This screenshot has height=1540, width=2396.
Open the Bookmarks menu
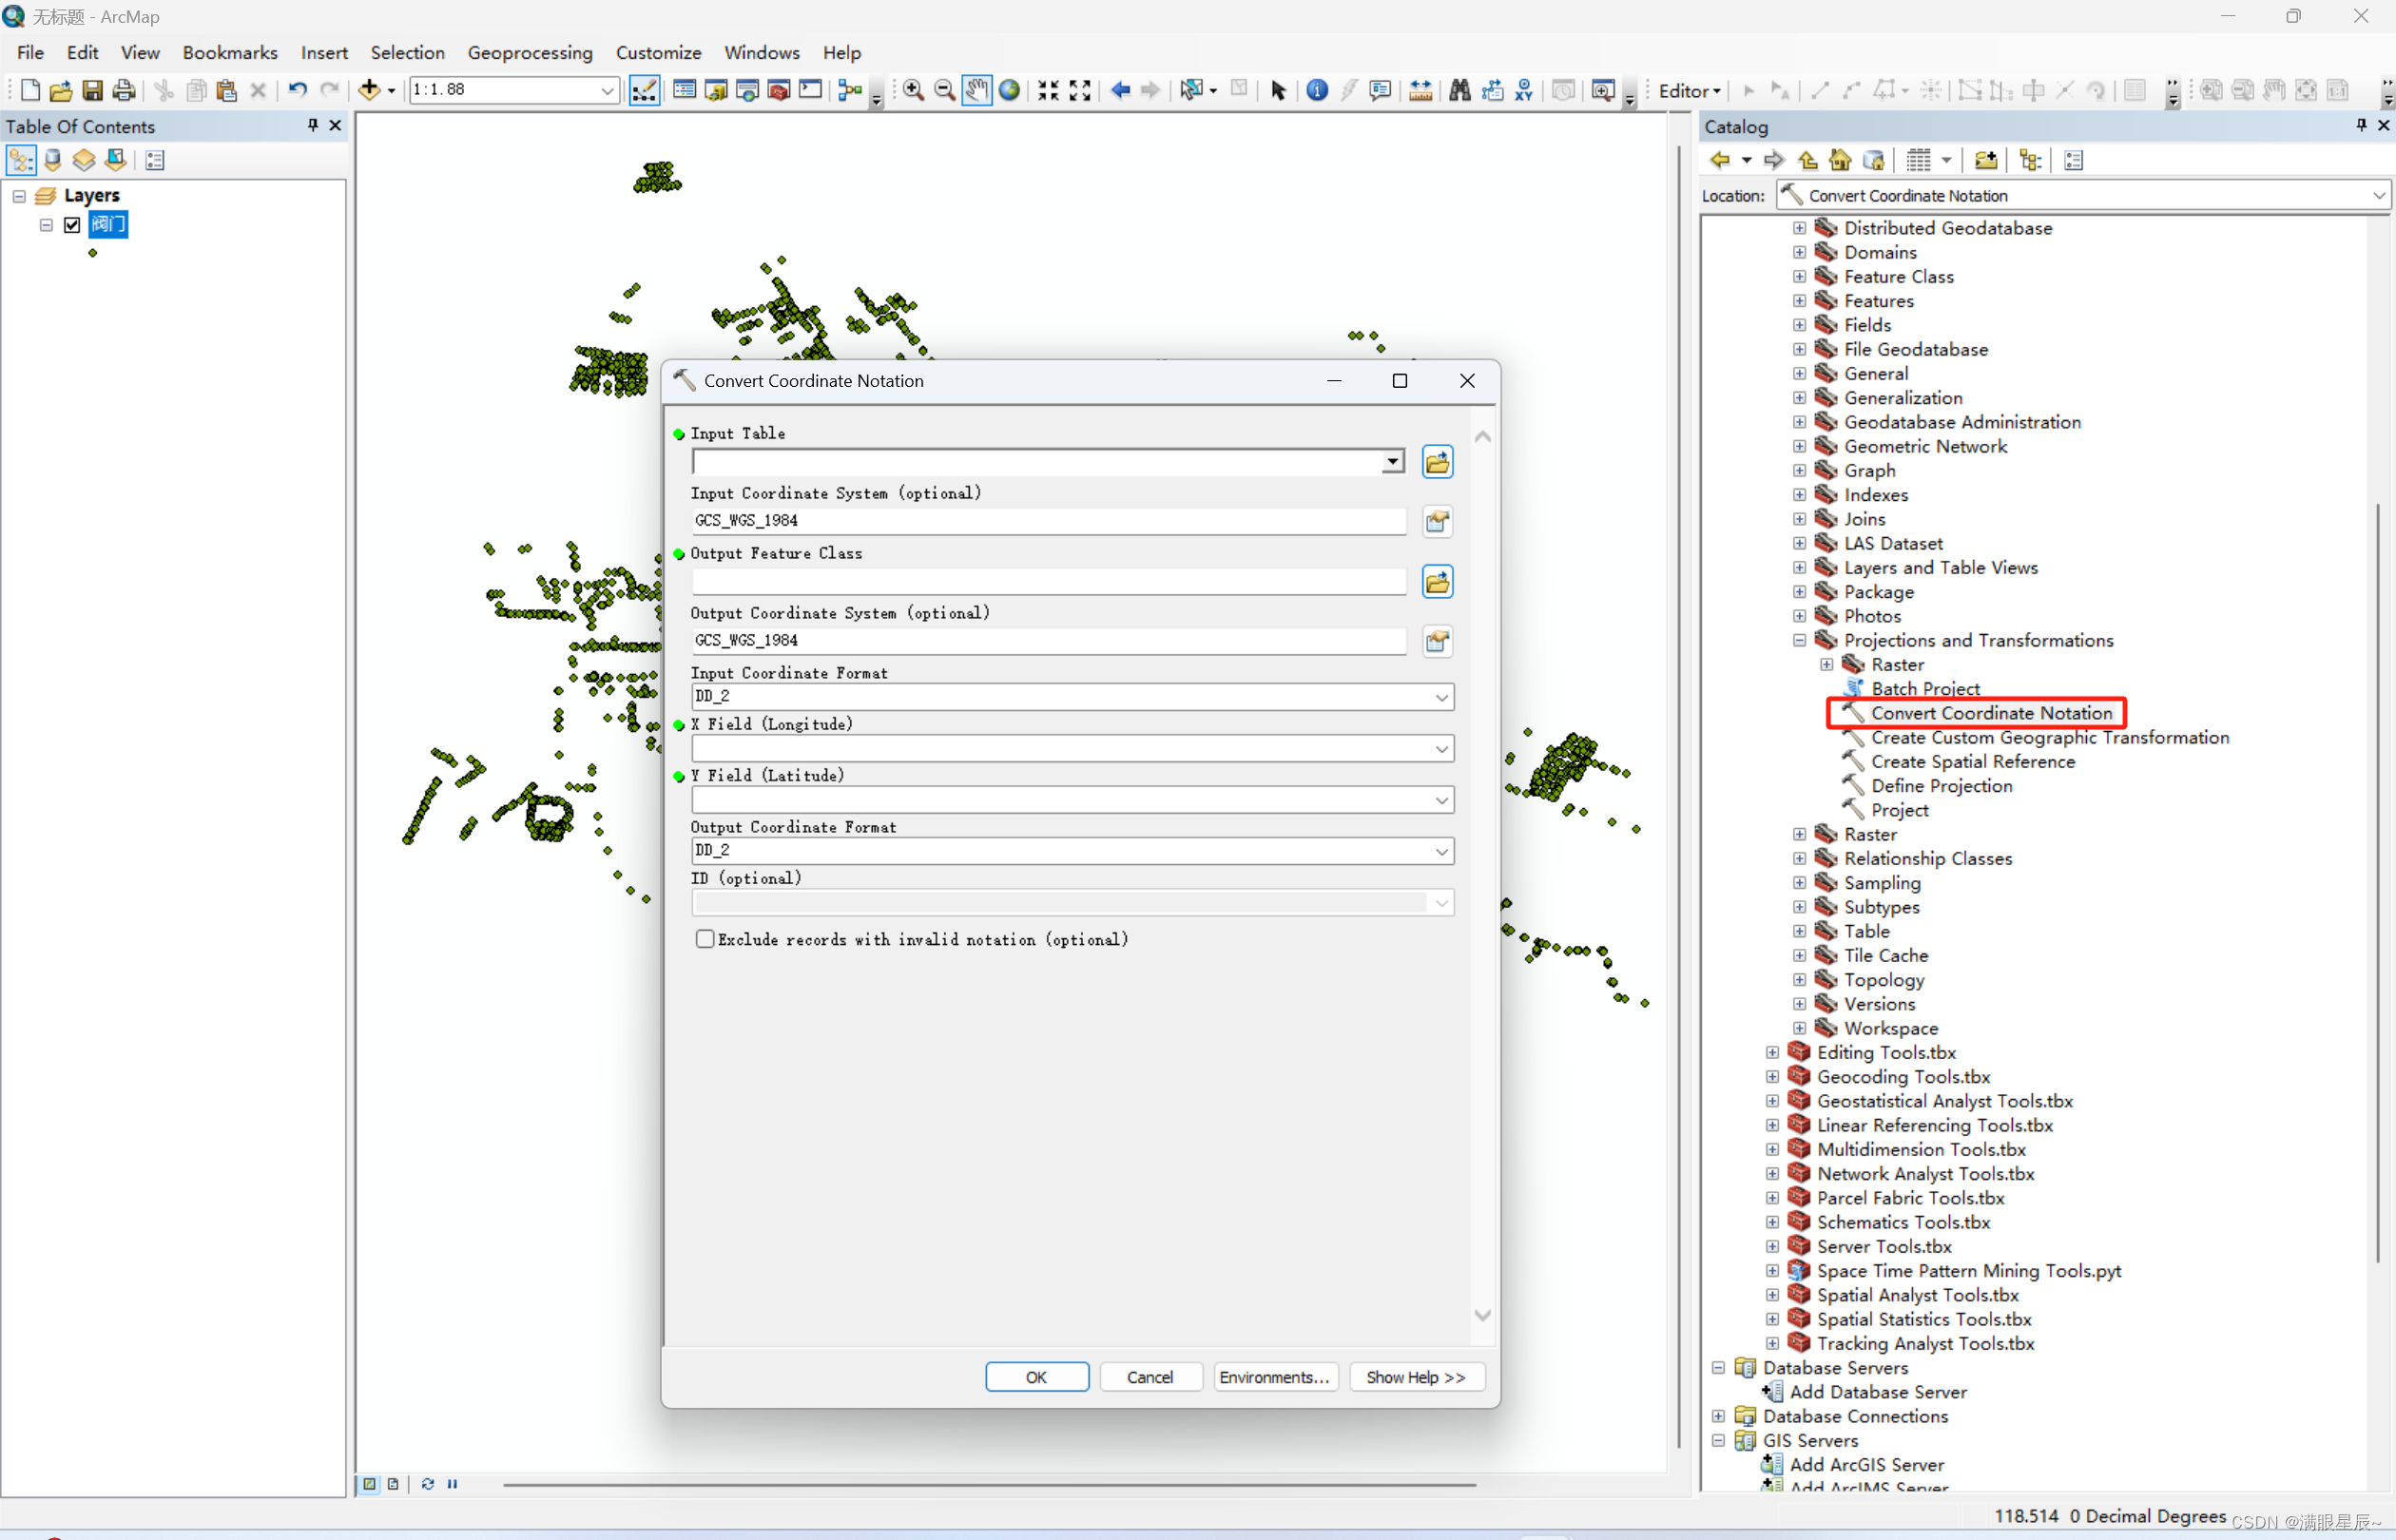click(x=229, y=52)
